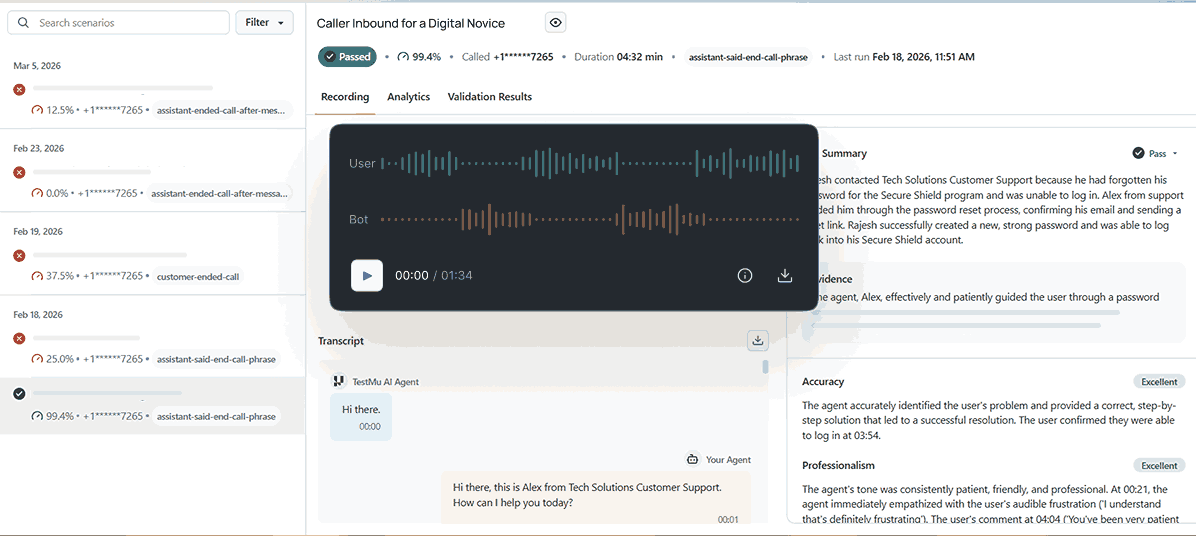Click the Duration 04:32 min label

pyautogui.click(x=619, y=56)
